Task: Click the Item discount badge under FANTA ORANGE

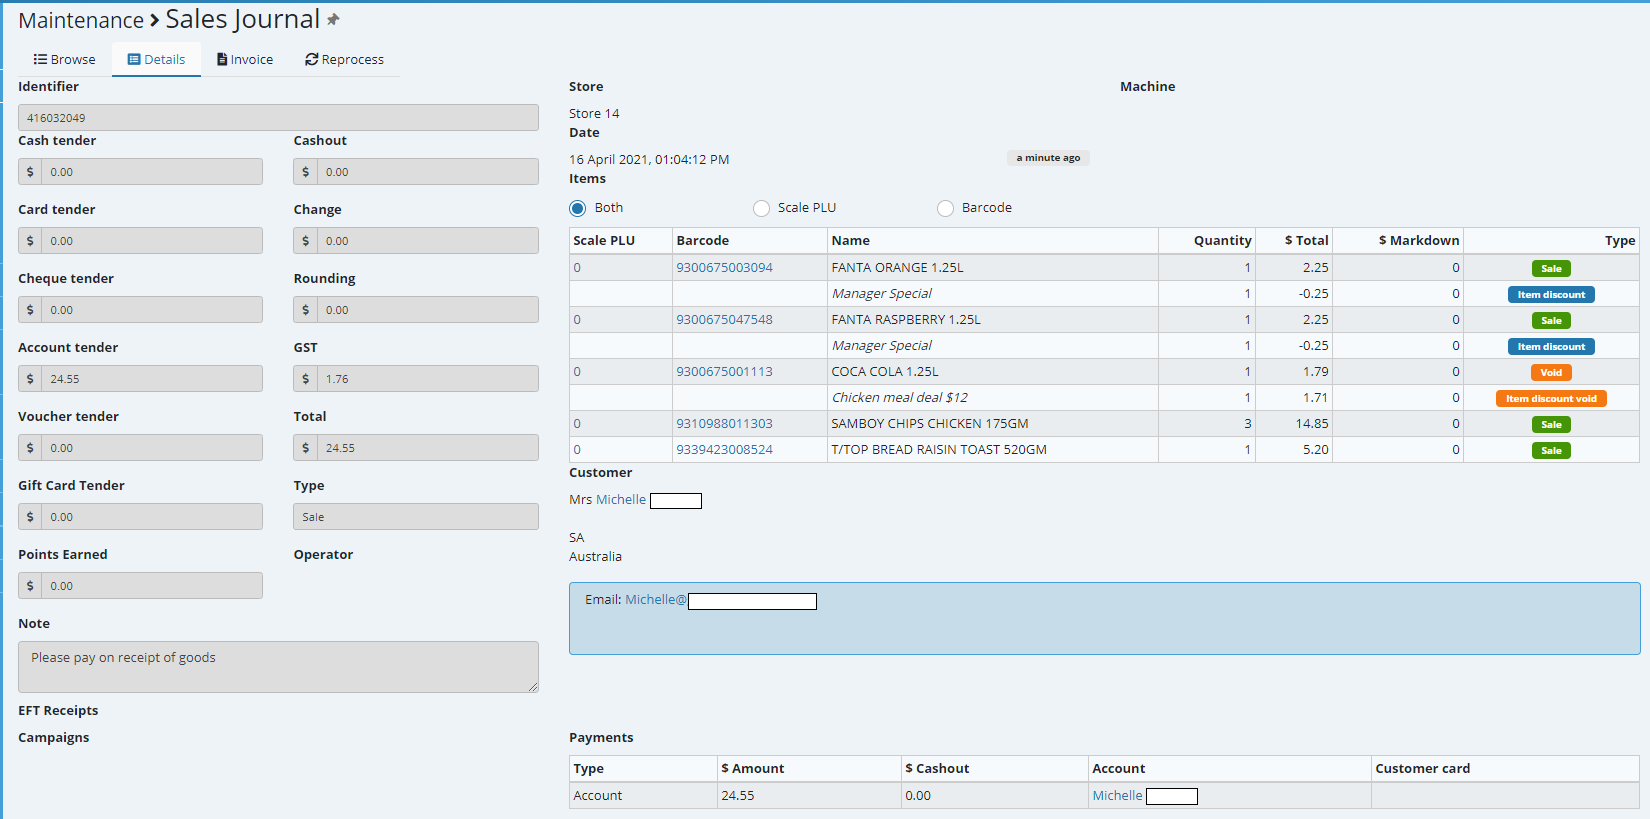Action: coord(1551,295)
